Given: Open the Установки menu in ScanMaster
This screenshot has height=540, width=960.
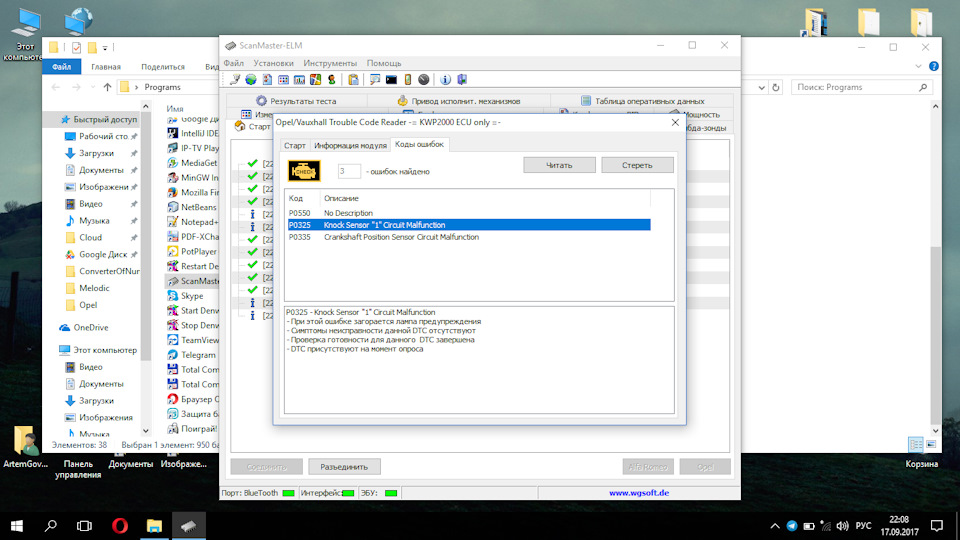Looking at the screenshot, I should (274, 63).
